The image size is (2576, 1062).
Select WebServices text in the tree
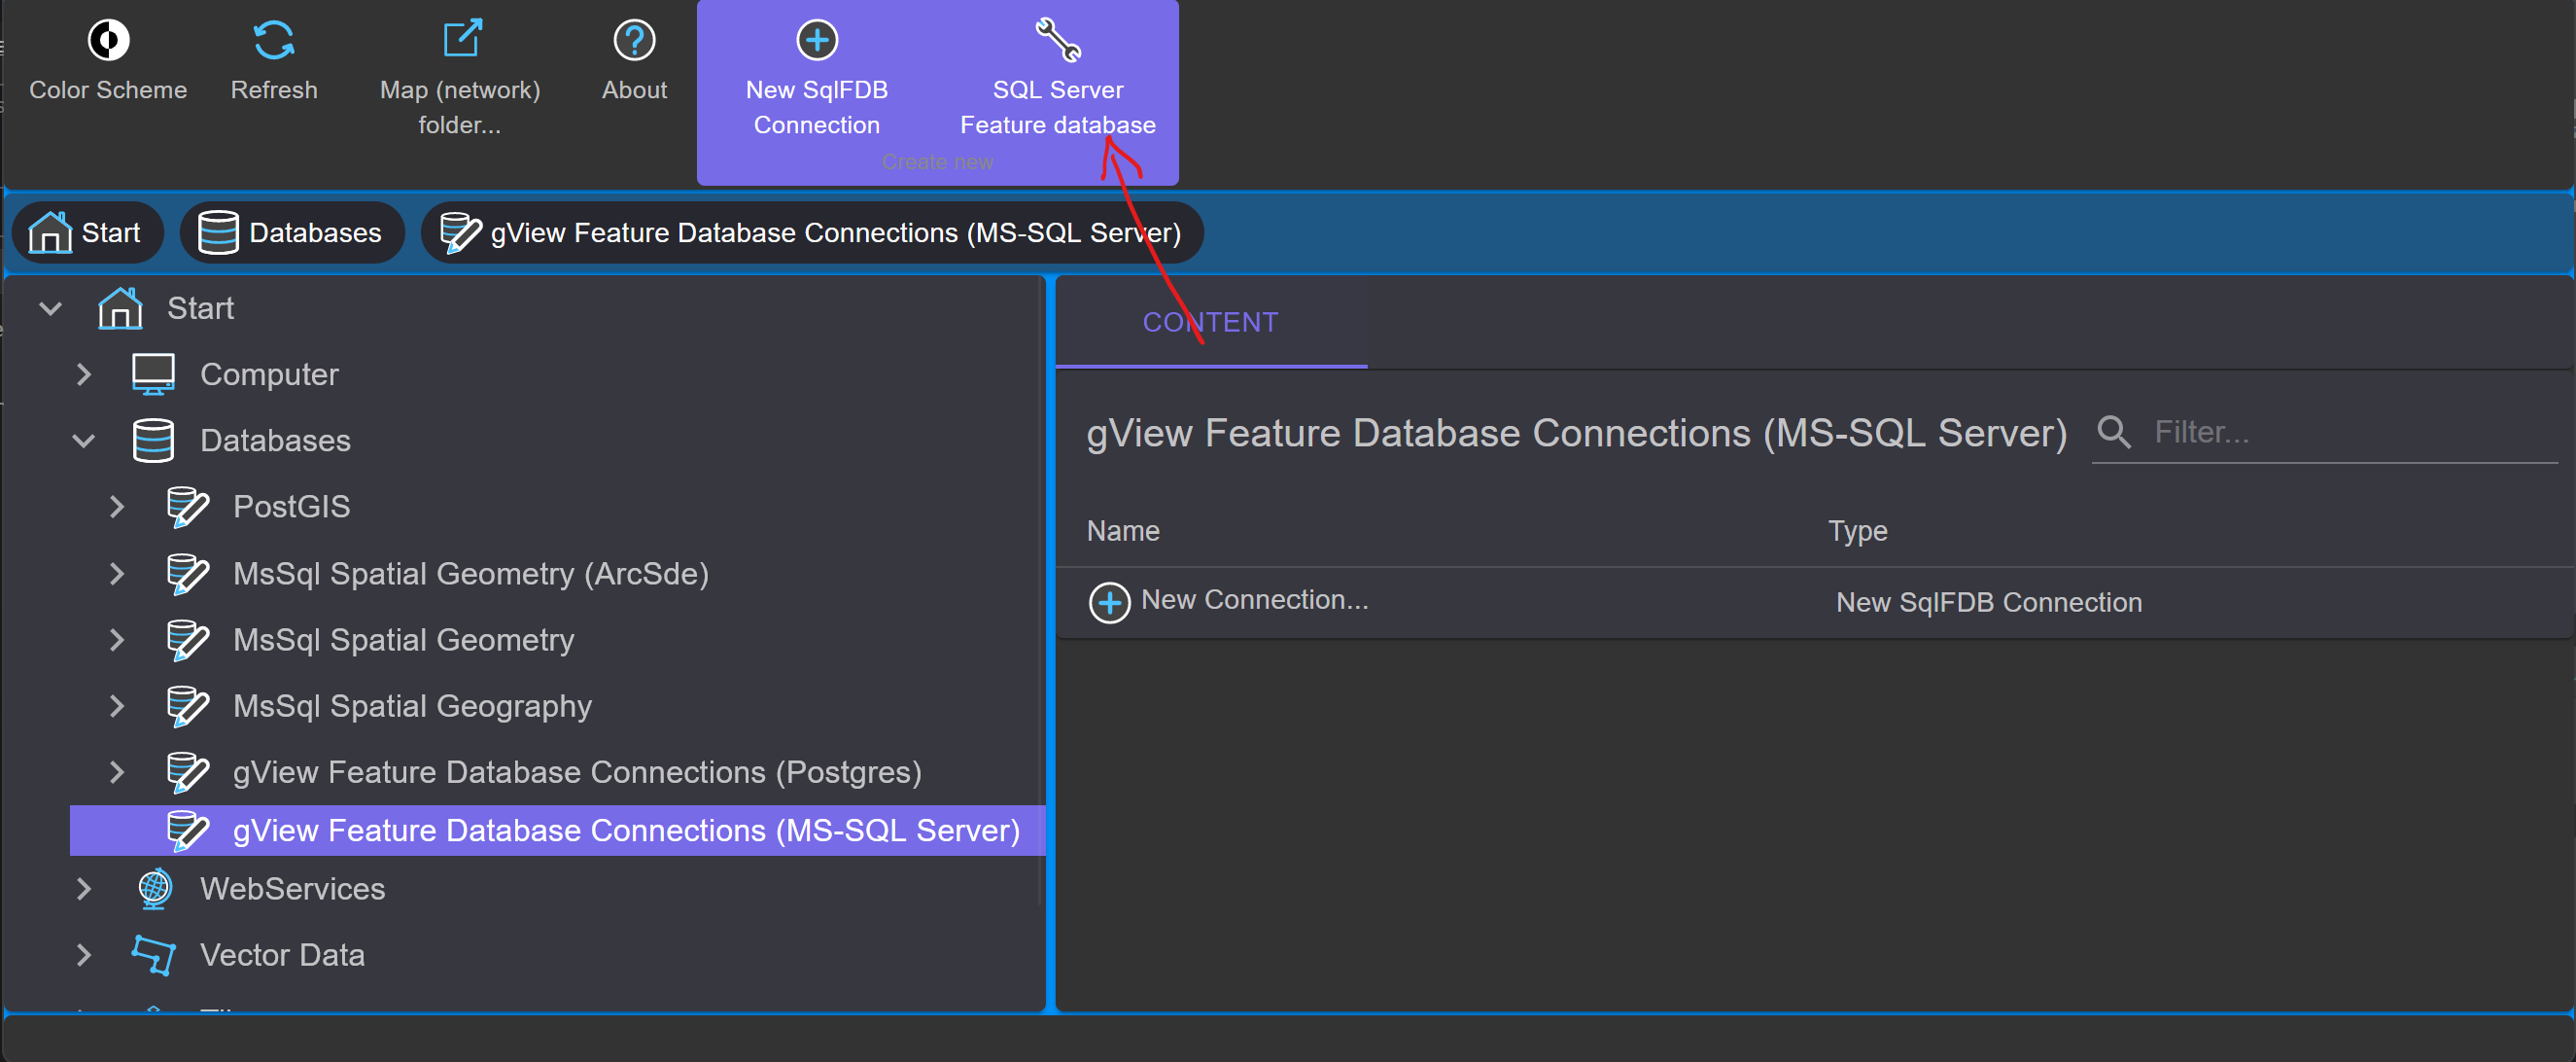coord(292,888)
